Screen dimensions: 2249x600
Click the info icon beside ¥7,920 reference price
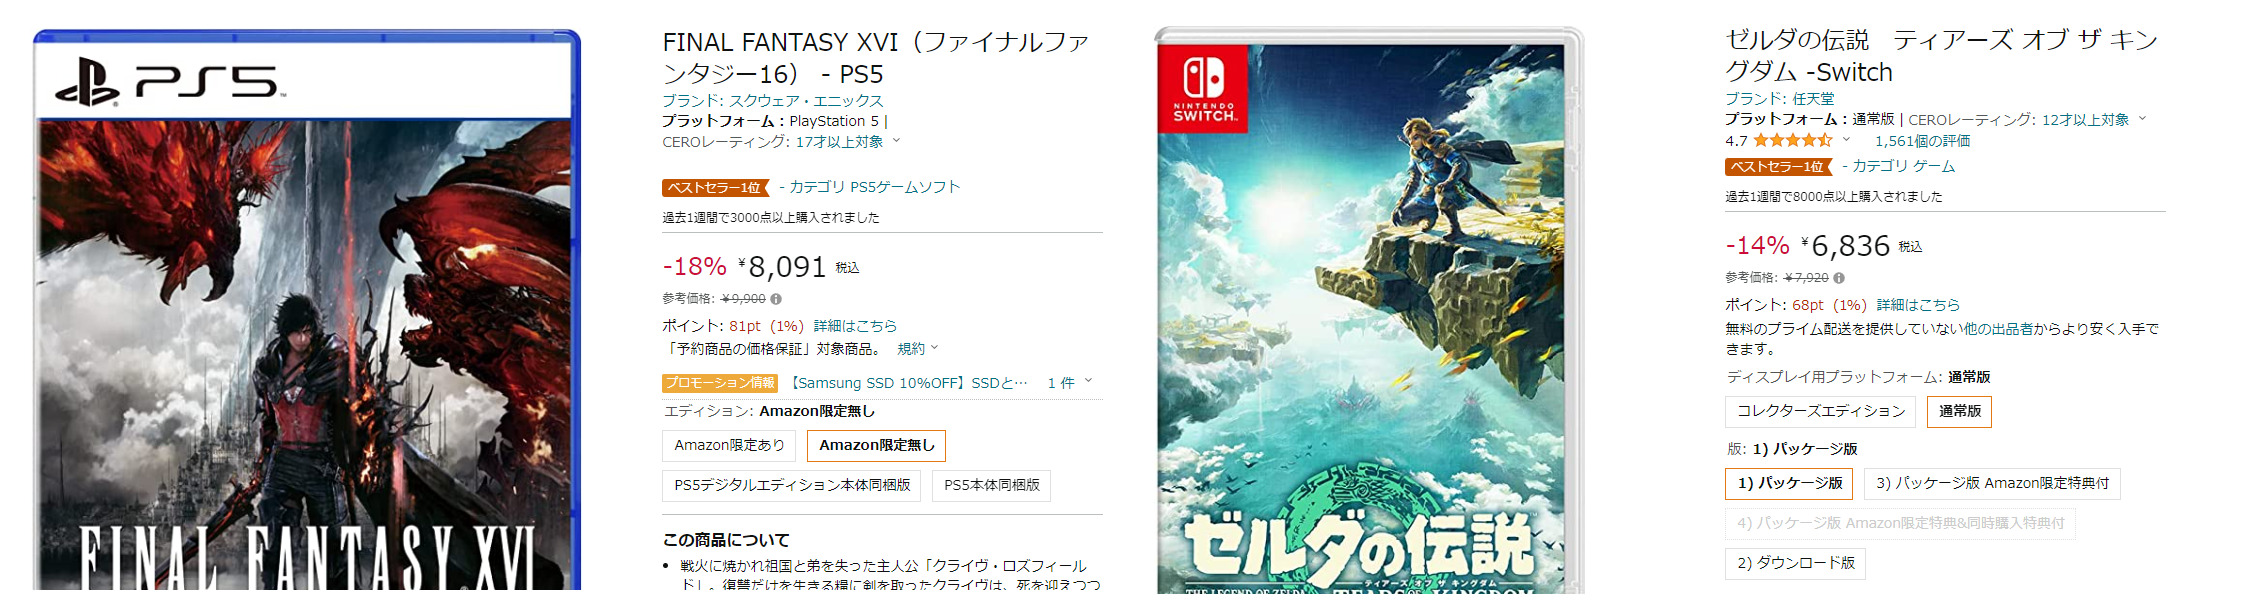pos(1839,278)
